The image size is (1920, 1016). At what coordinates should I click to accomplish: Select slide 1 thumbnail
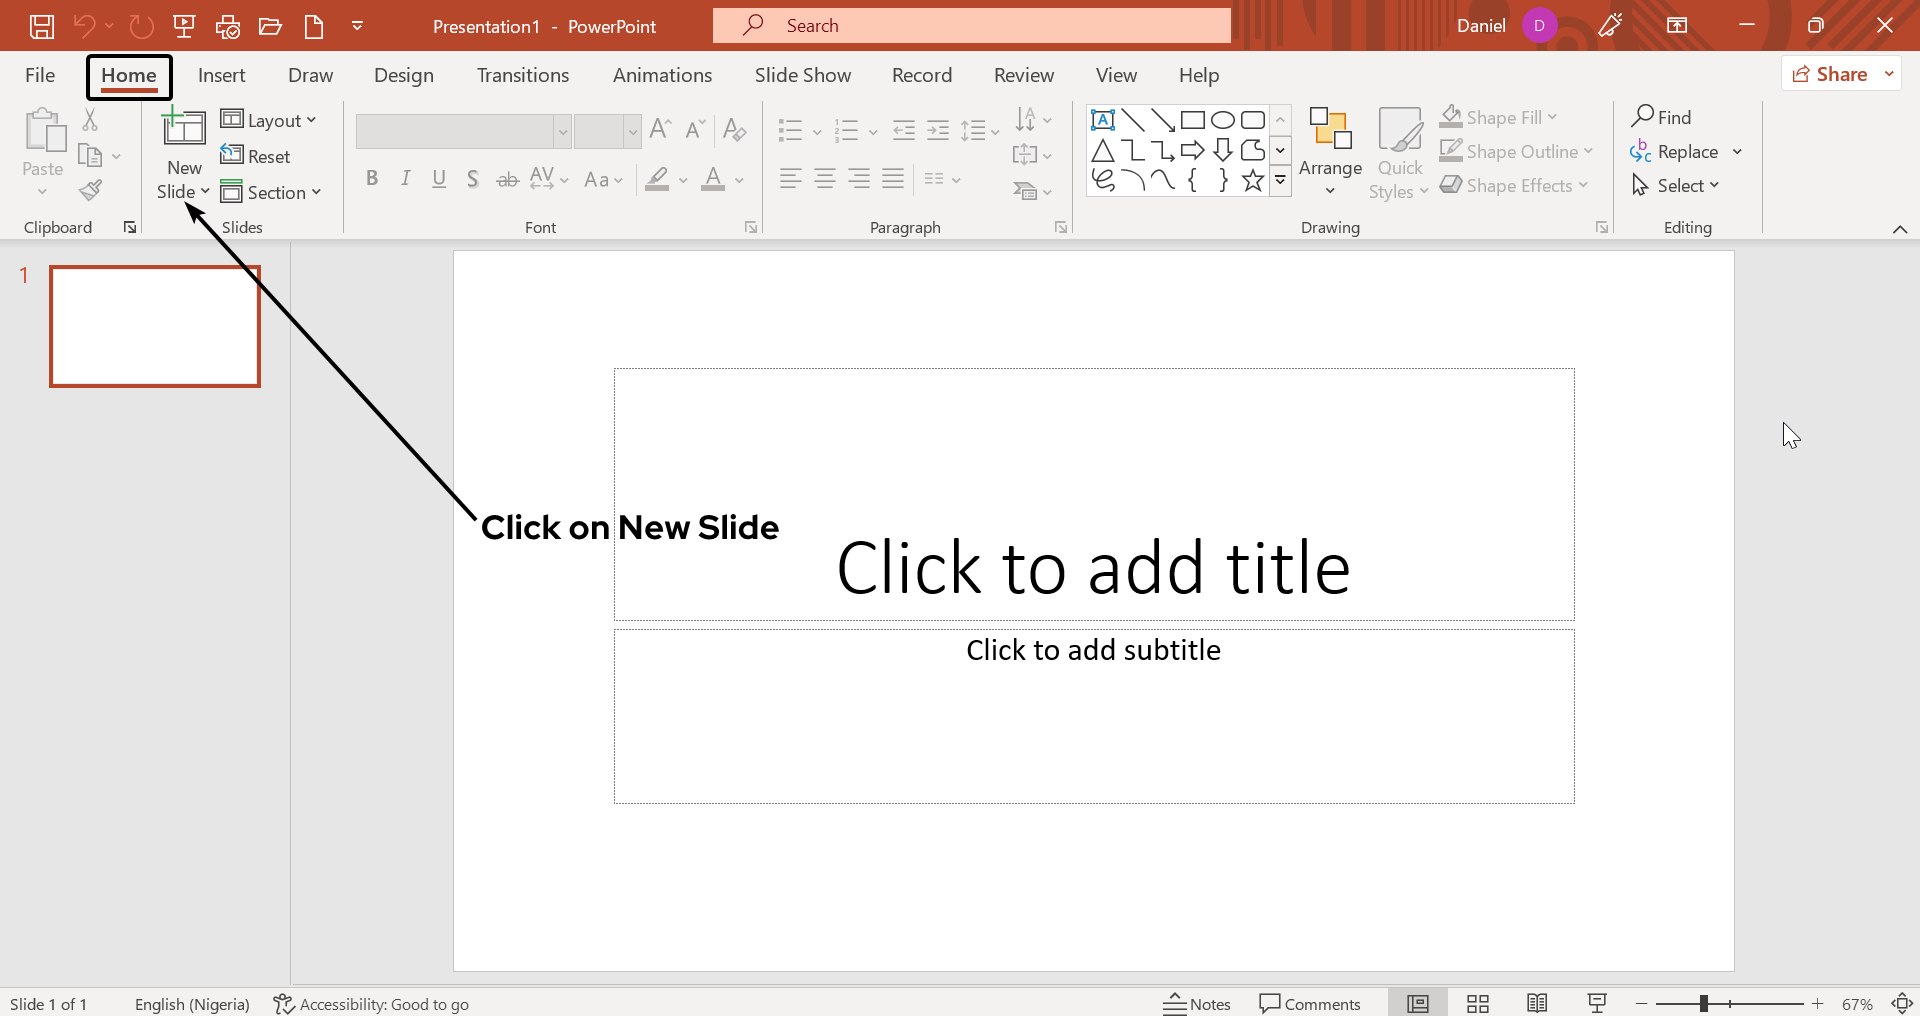pos(155,326)
